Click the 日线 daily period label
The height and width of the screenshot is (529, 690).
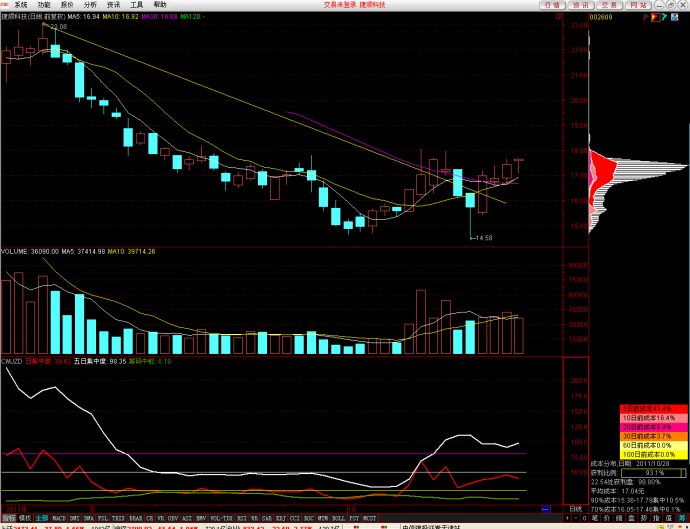point(575,510)
